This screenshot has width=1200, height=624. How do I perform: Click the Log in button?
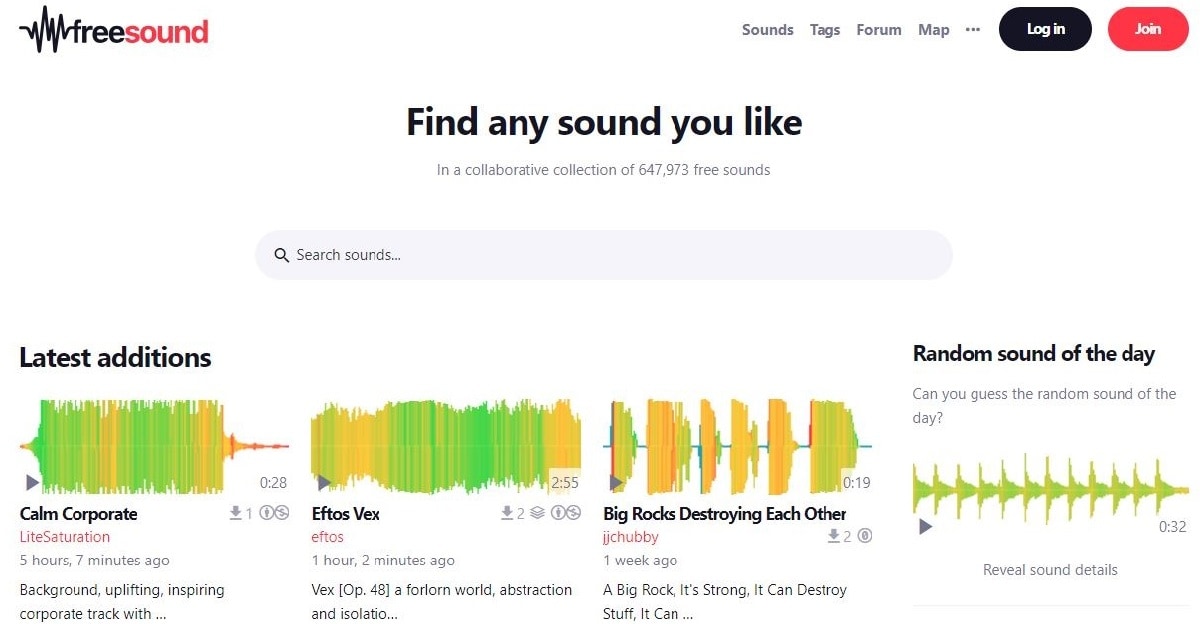point(1045,29)
